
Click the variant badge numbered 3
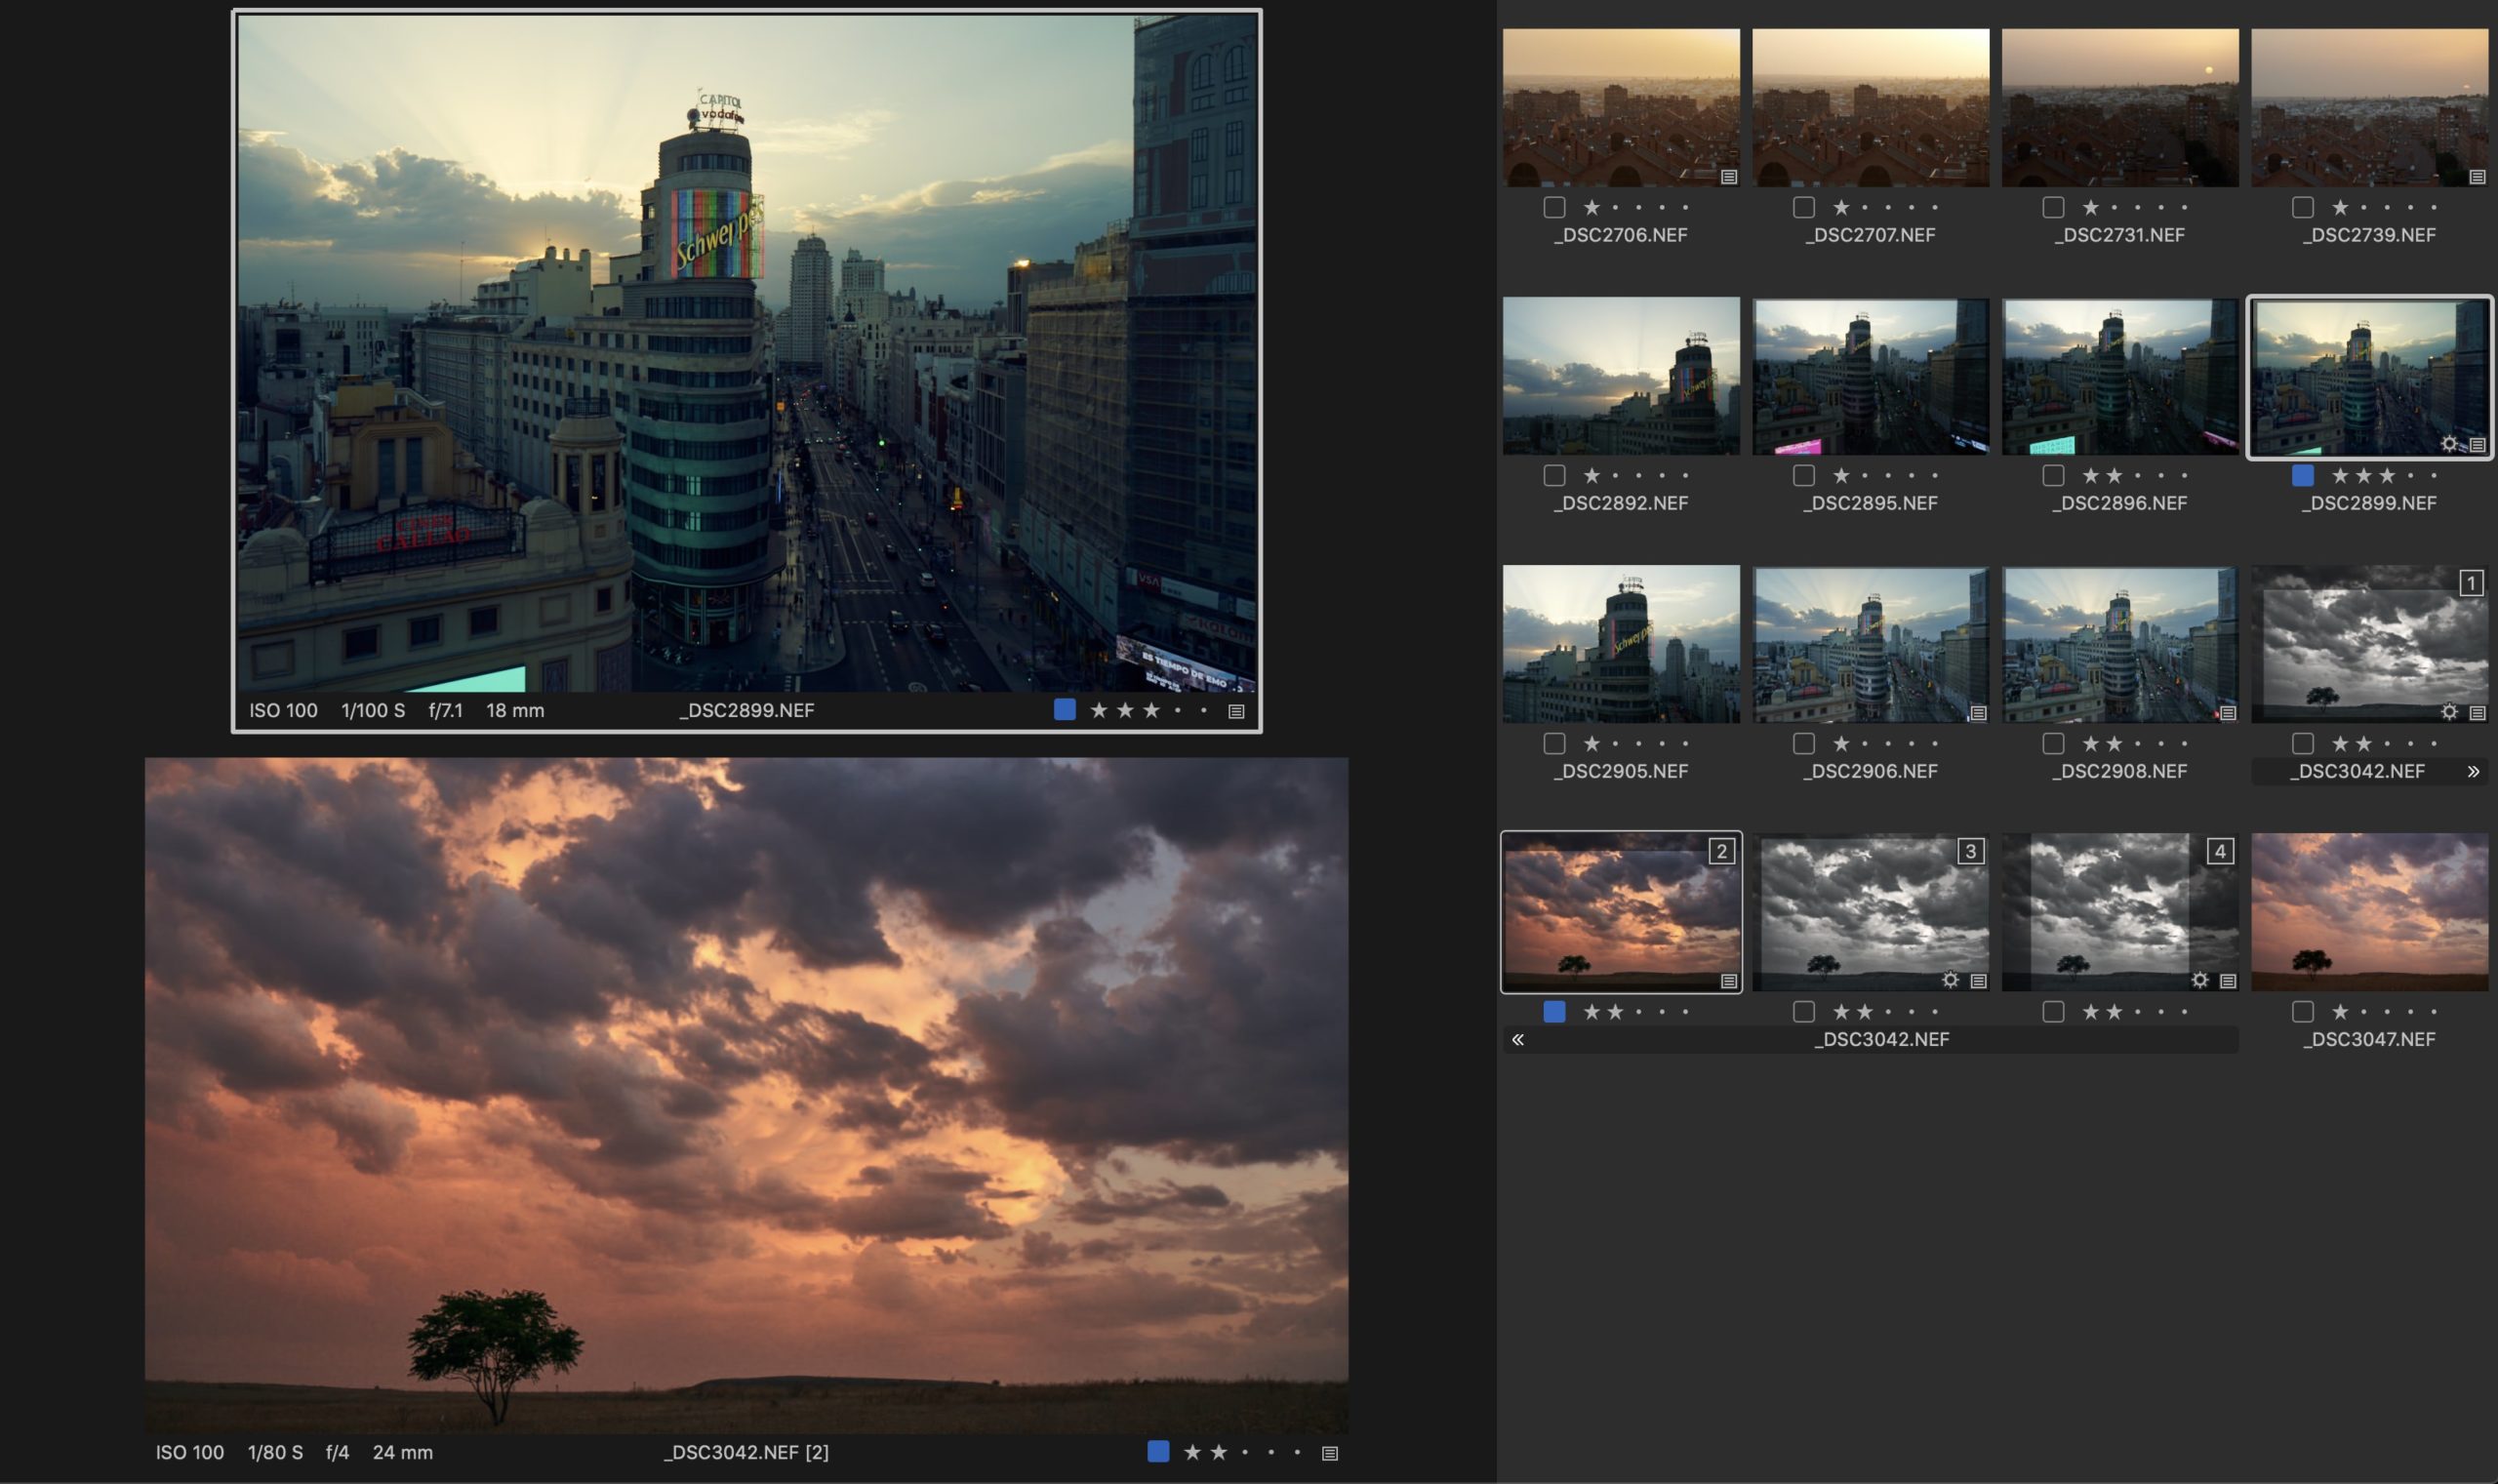(x=1970, y=851)
